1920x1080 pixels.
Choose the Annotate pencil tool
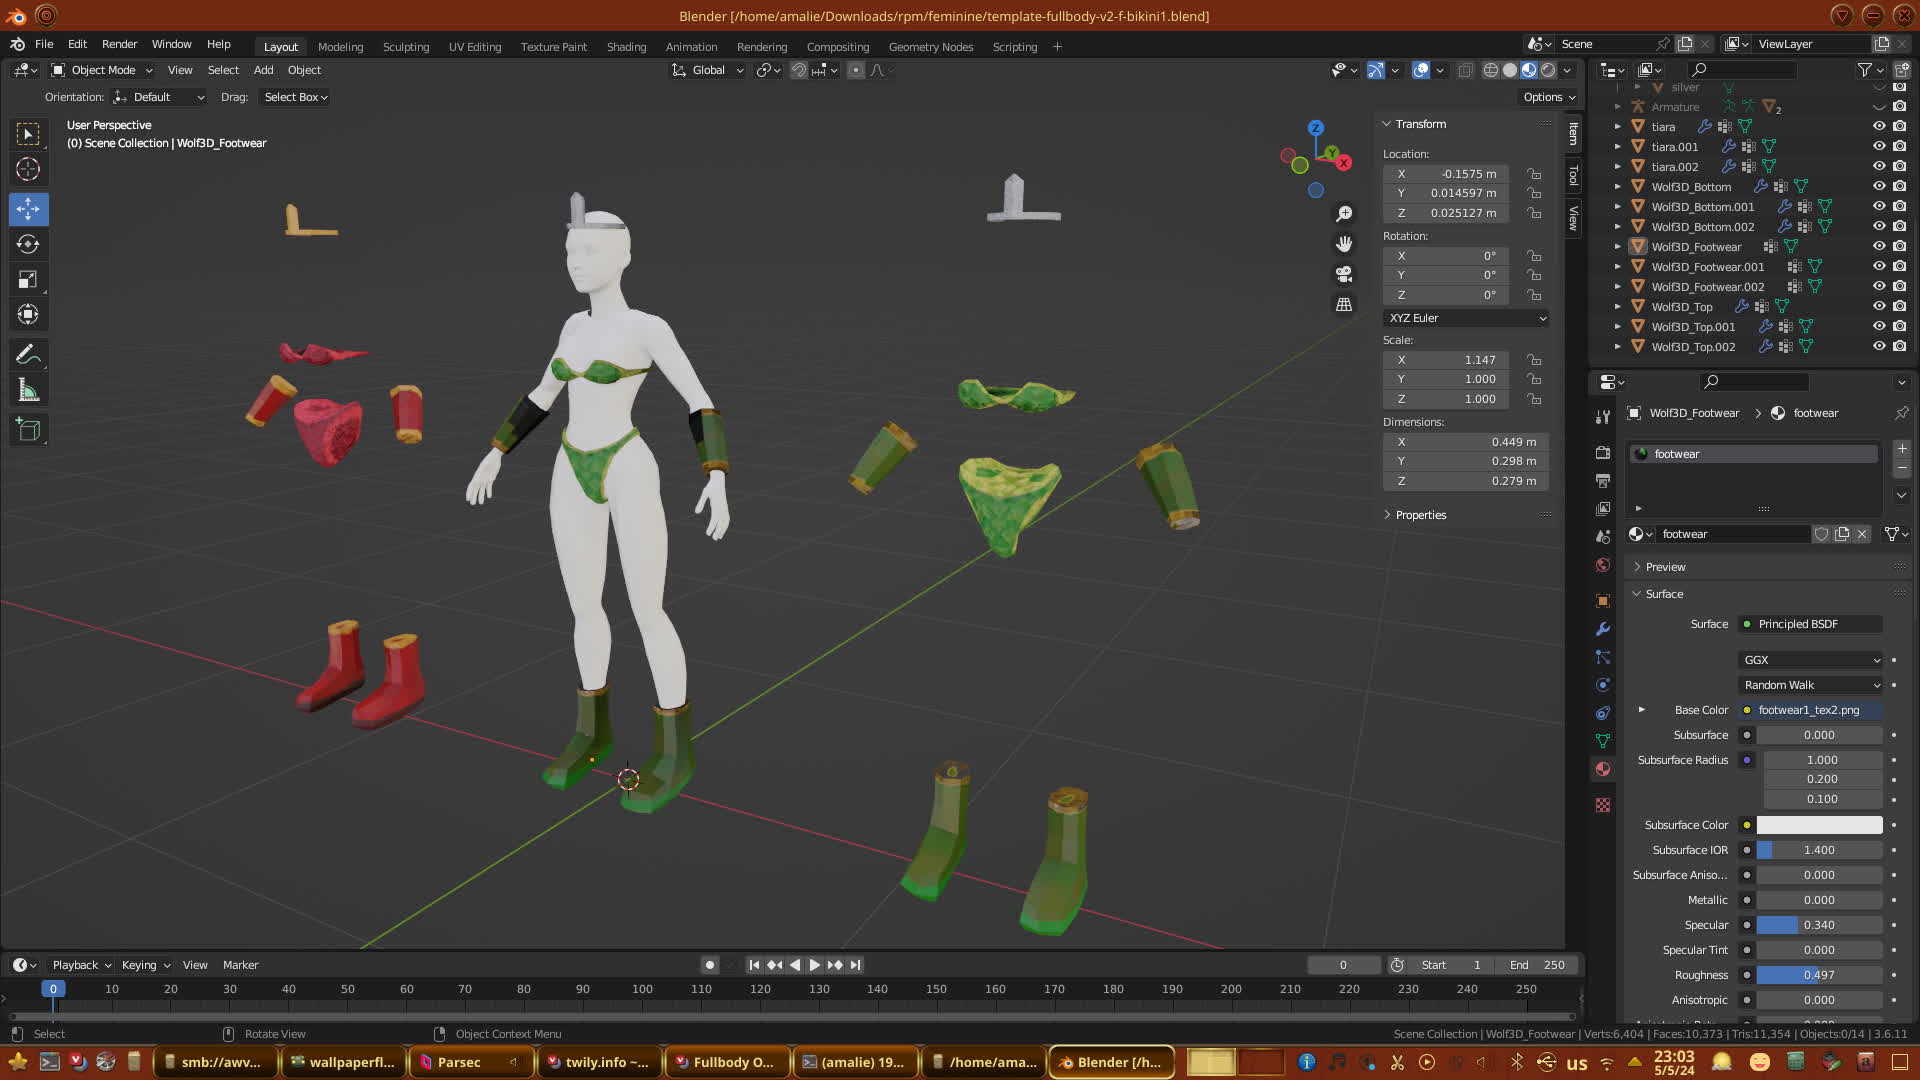pyautogui.click(x=28, y=355)
